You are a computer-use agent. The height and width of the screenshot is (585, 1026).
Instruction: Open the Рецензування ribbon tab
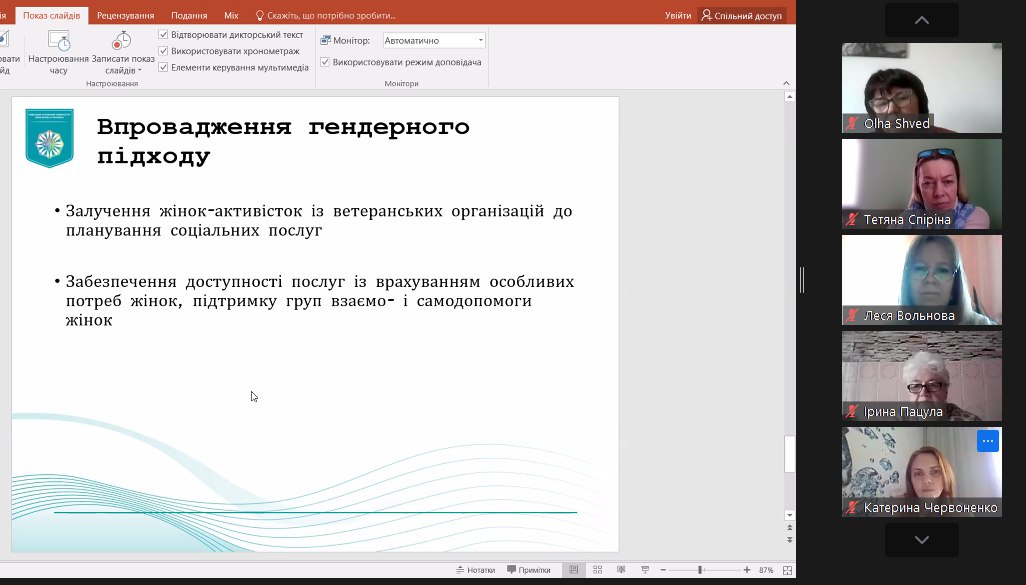pos(125,16)
